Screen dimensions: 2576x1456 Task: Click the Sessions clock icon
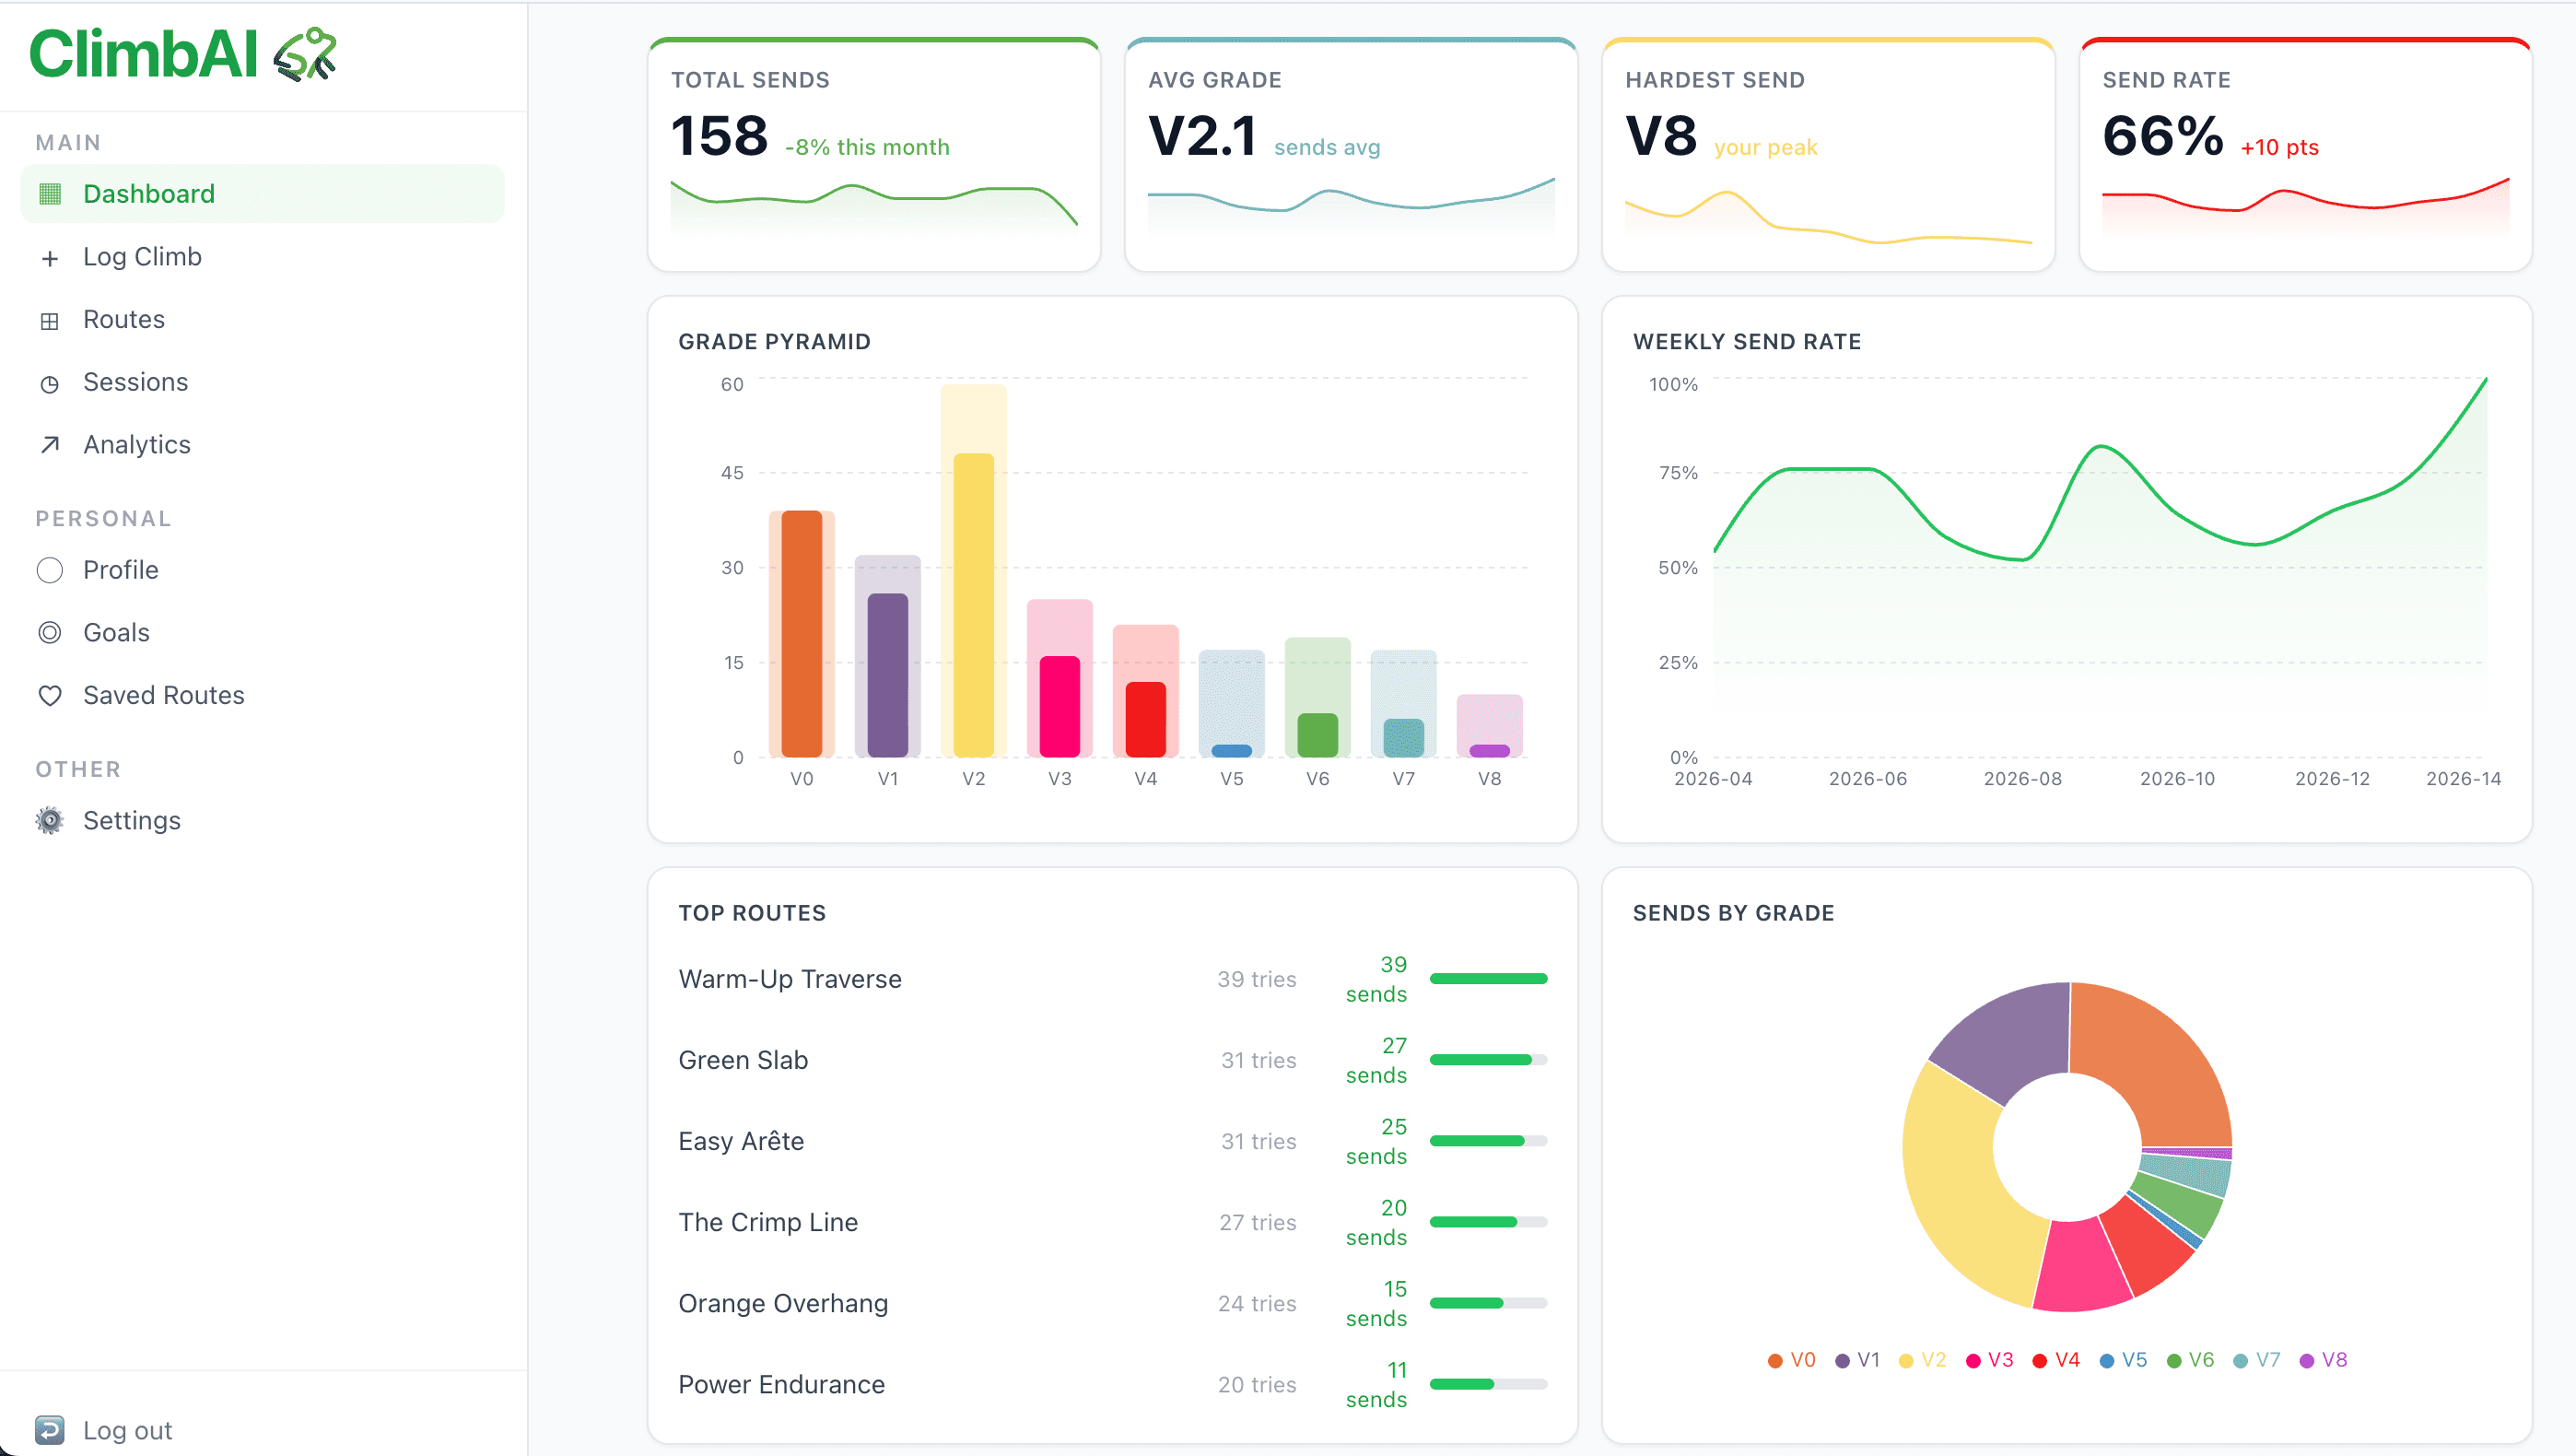50,384
